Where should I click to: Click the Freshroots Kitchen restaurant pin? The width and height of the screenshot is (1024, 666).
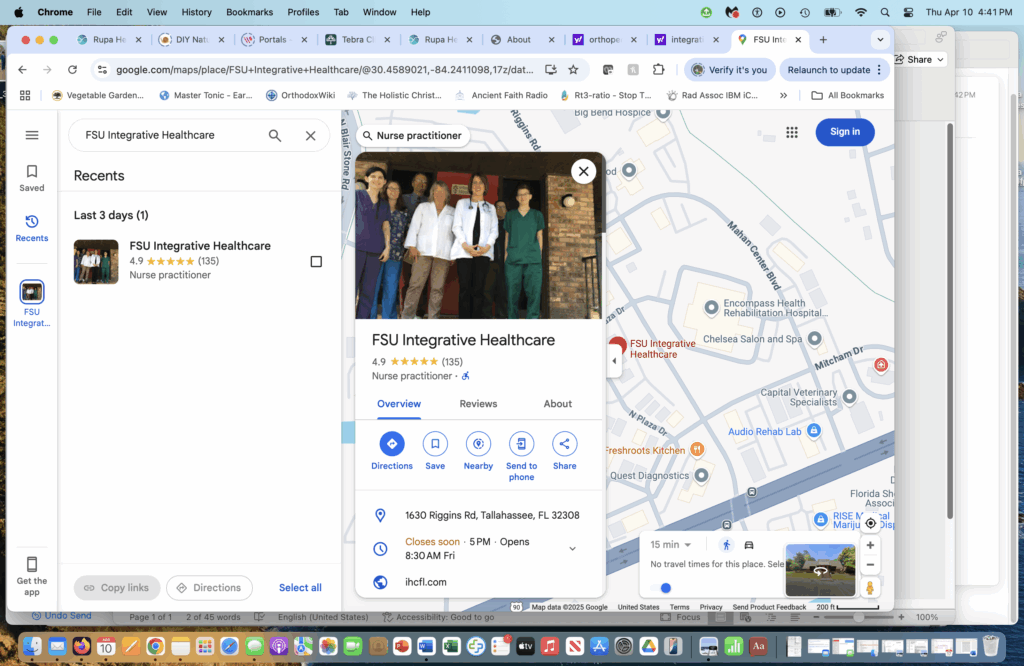(x=697, y=449)
